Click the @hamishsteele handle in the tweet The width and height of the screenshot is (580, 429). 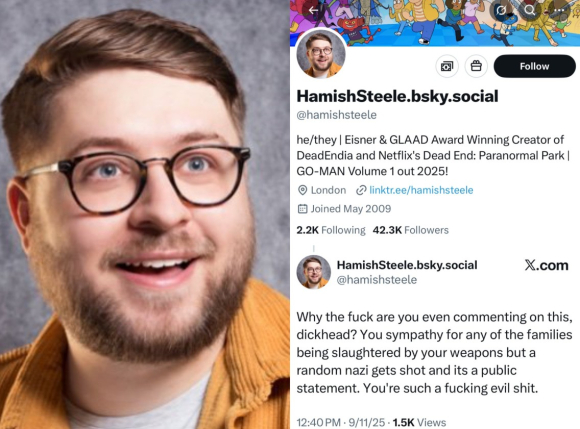(x=377, y=280)
